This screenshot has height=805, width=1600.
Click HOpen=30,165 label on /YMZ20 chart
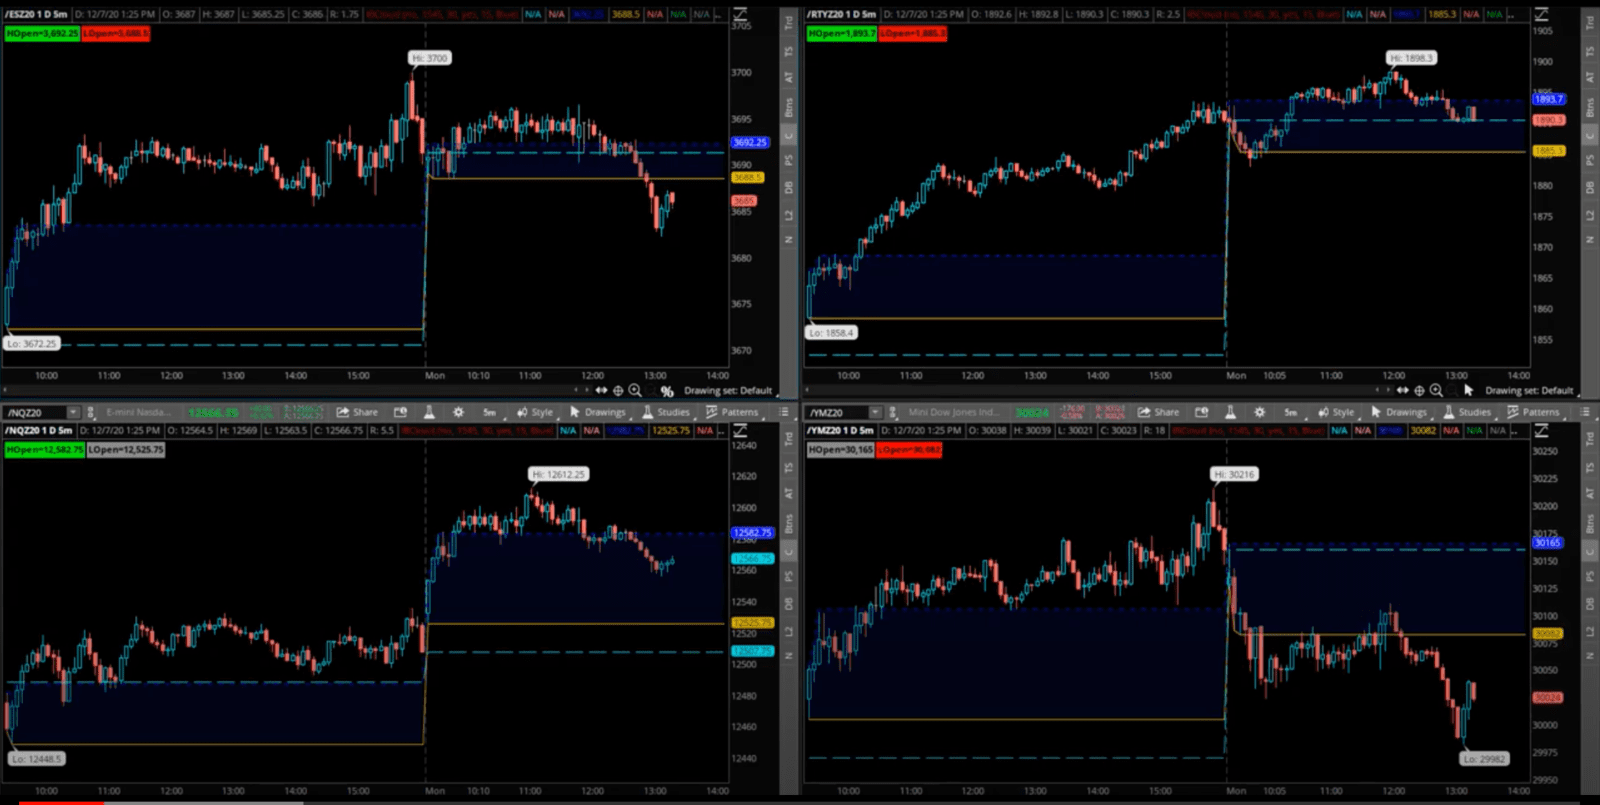tap(840, 450)
